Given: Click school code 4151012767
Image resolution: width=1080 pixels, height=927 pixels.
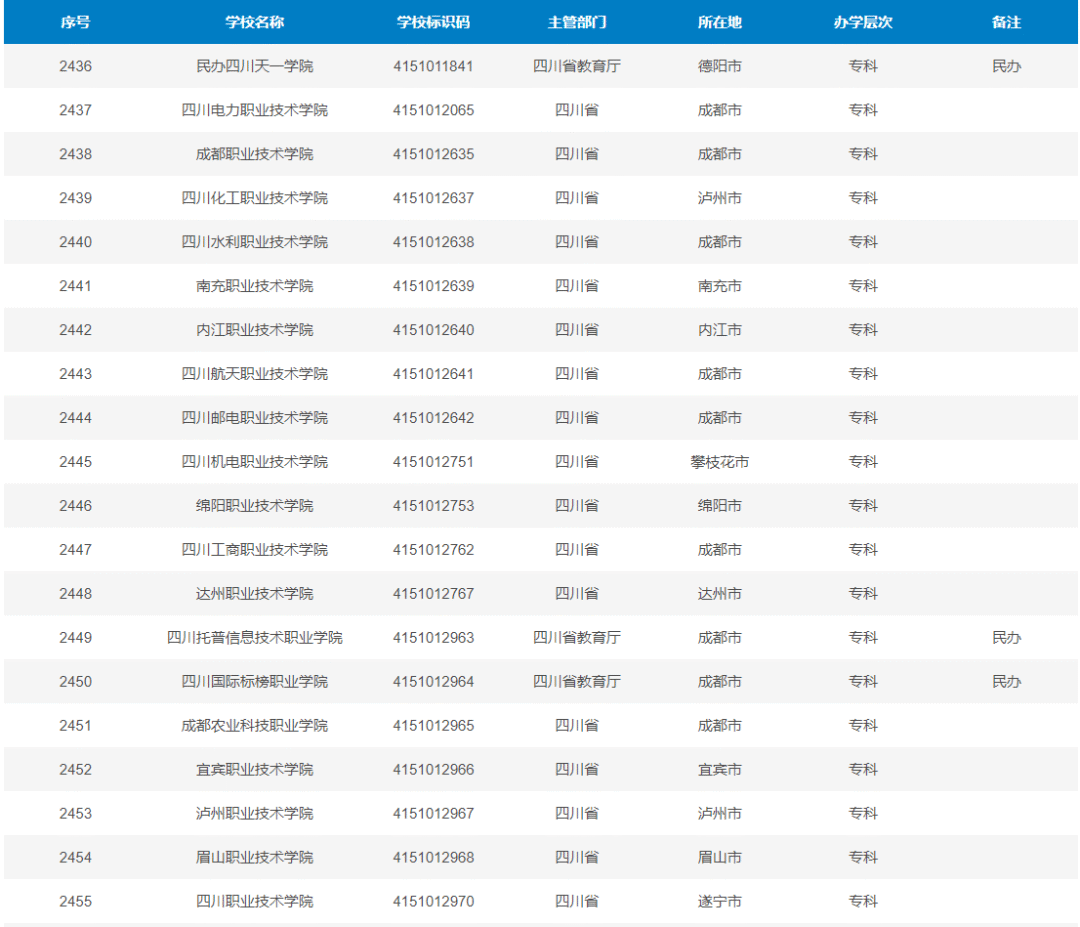Looking at the screenshot, I should pos(433,594).
